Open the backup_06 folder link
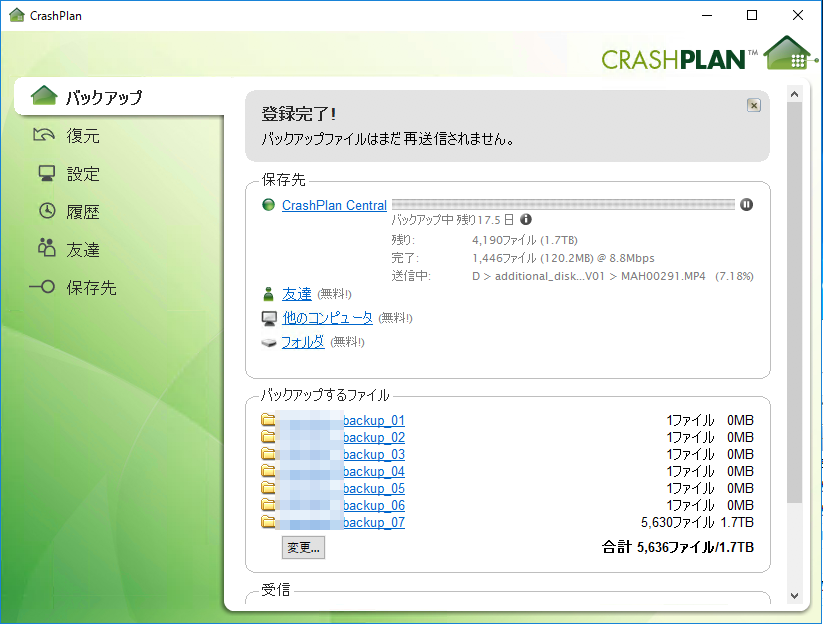This screenshot has height=624, width=823. tap(374, 505)
